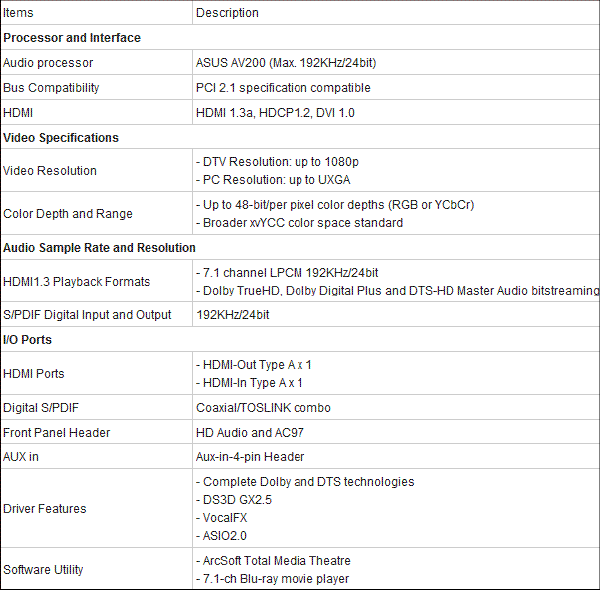Select the HDMI1.3 Playback Formats label
This screenshot has width=600, height=590.
[x=77, y=281]
